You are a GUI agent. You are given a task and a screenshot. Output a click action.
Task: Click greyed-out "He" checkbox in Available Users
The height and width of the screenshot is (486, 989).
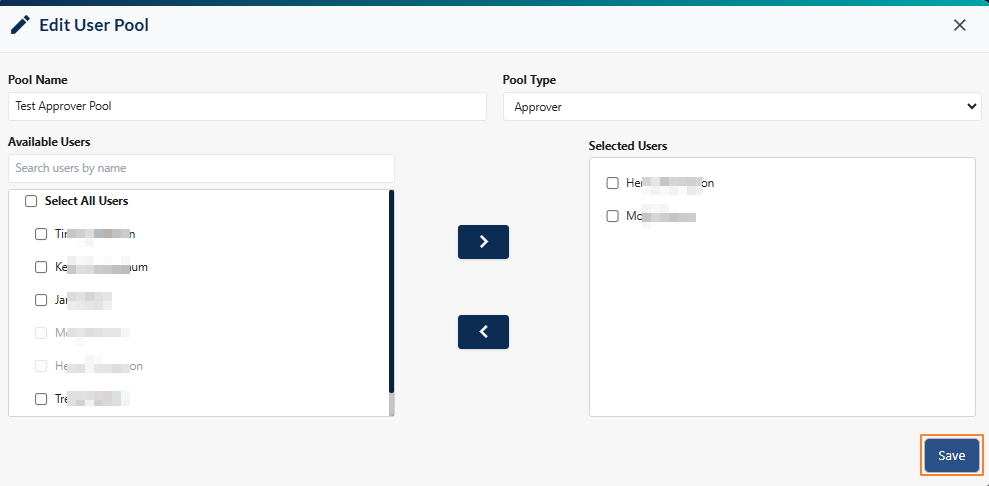point(41,366)
